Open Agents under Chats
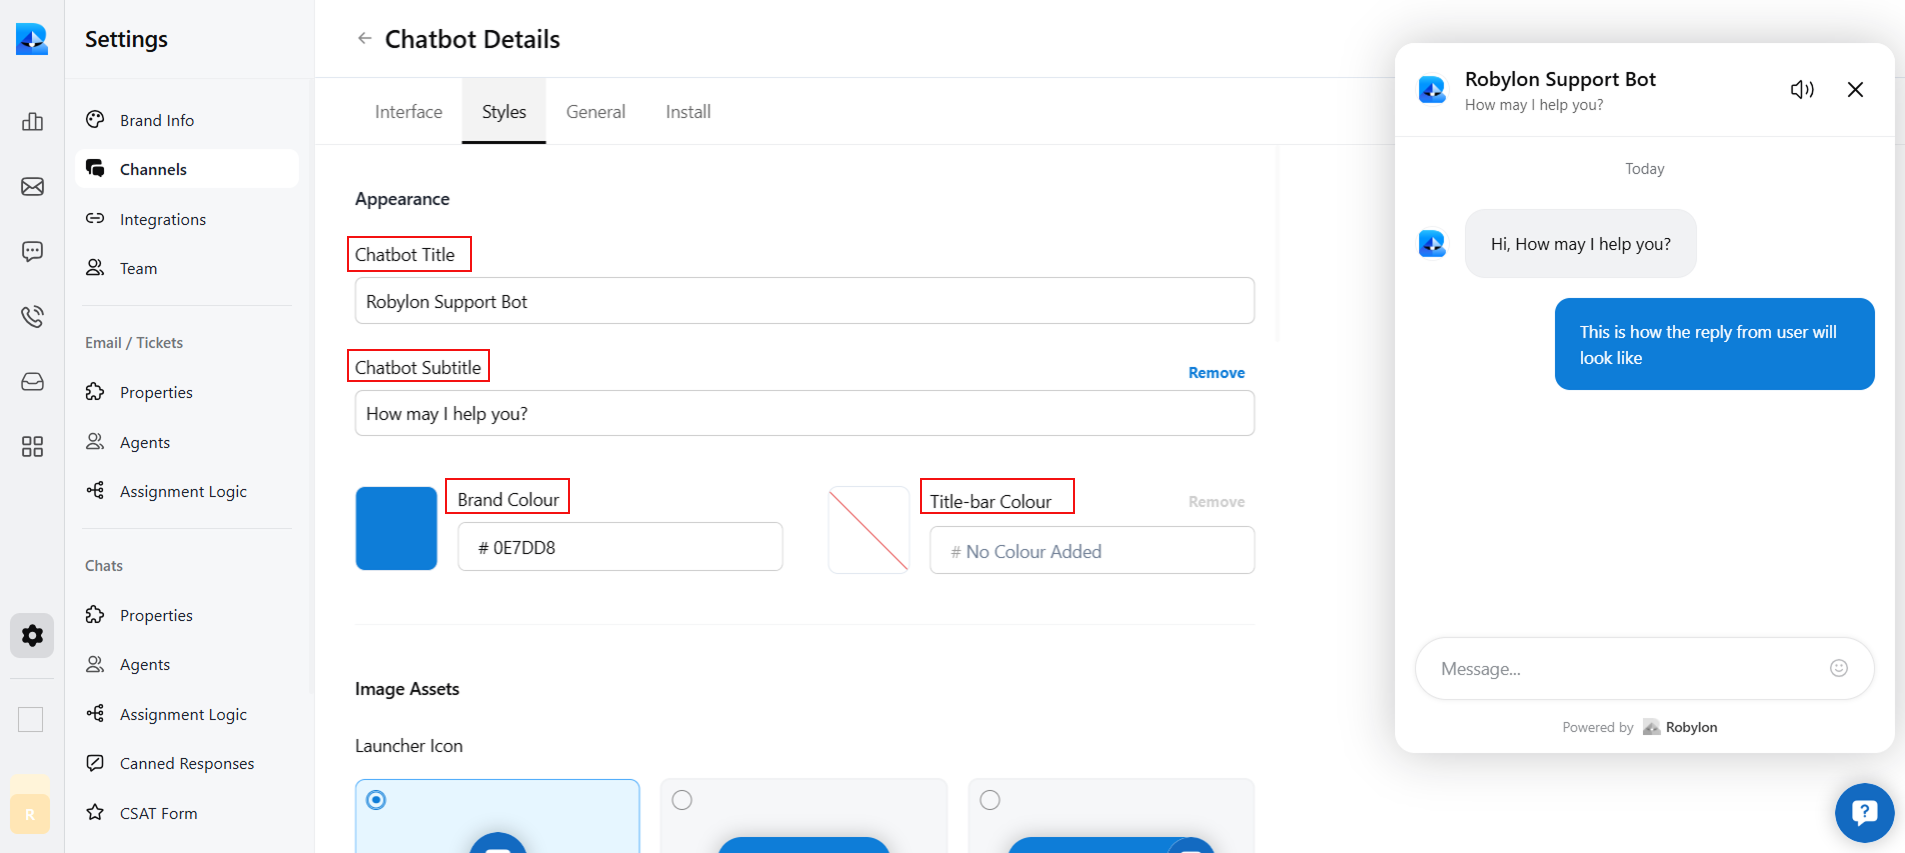The height and width of the screenshot is (853, 1905). pyautogui.click(x=187, y=664)
